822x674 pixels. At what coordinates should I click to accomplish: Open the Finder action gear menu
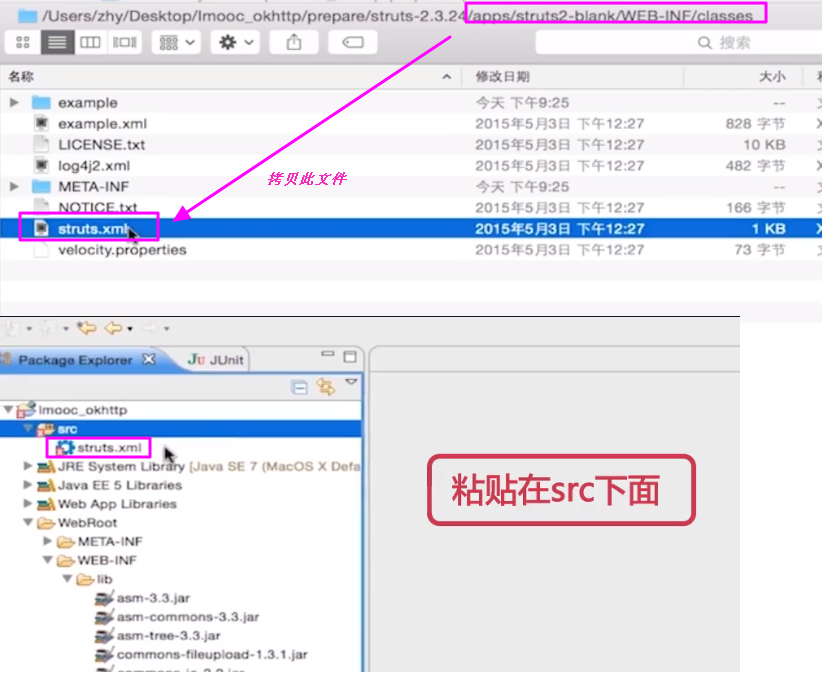235,42
